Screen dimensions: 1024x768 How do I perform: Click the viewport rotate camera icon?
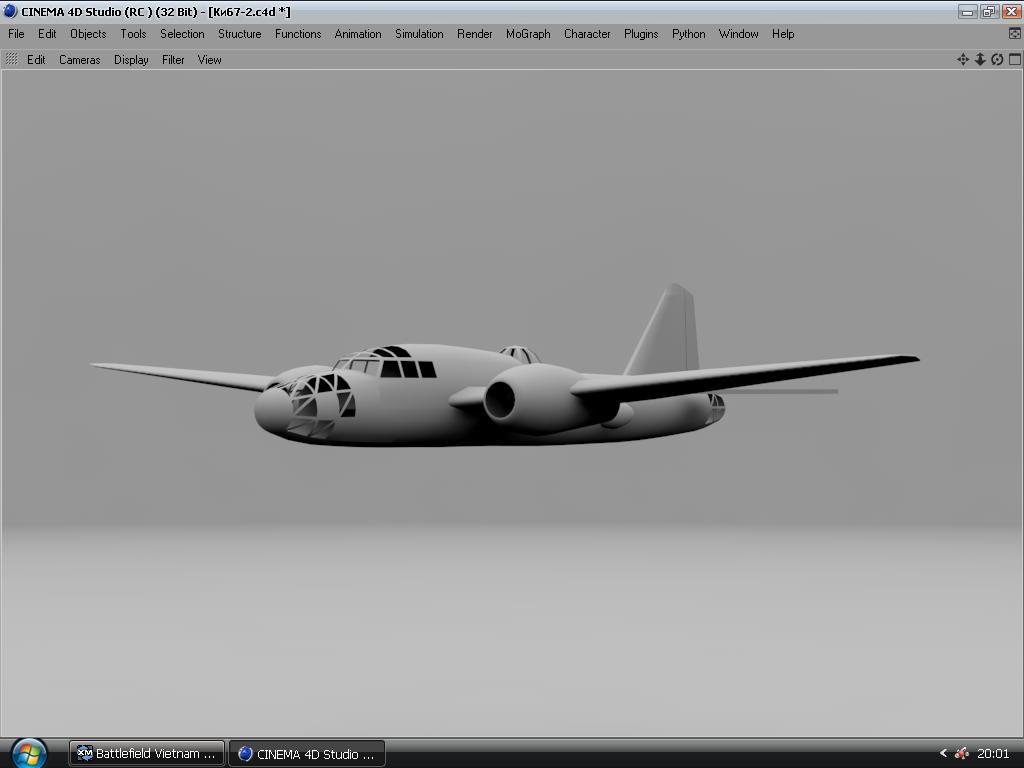tap(997, 59)
